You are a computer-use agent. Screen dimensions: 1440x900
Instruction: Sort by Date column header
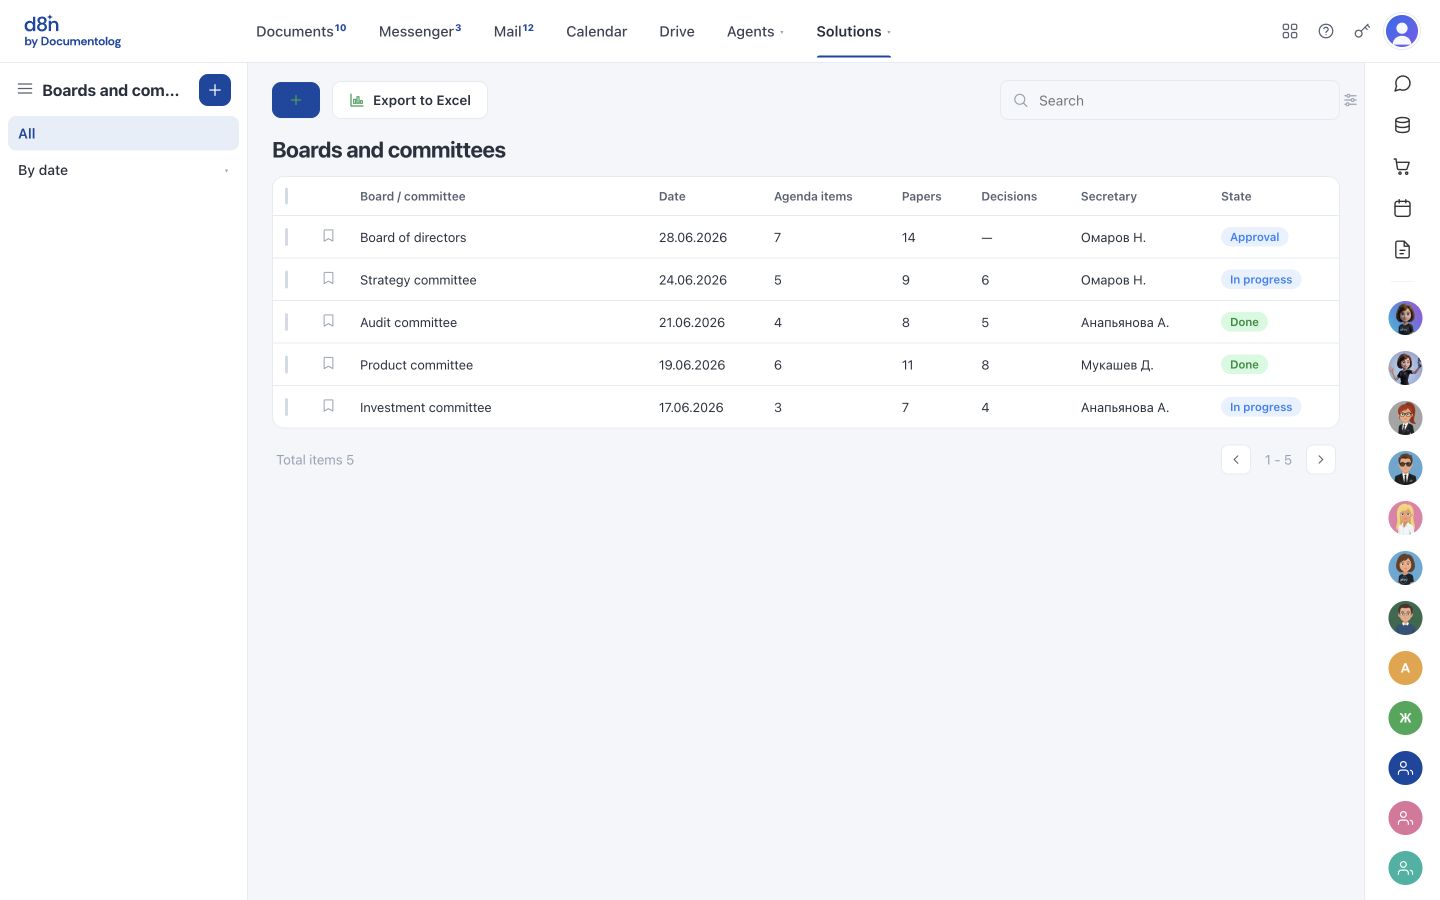click(672, 196)
